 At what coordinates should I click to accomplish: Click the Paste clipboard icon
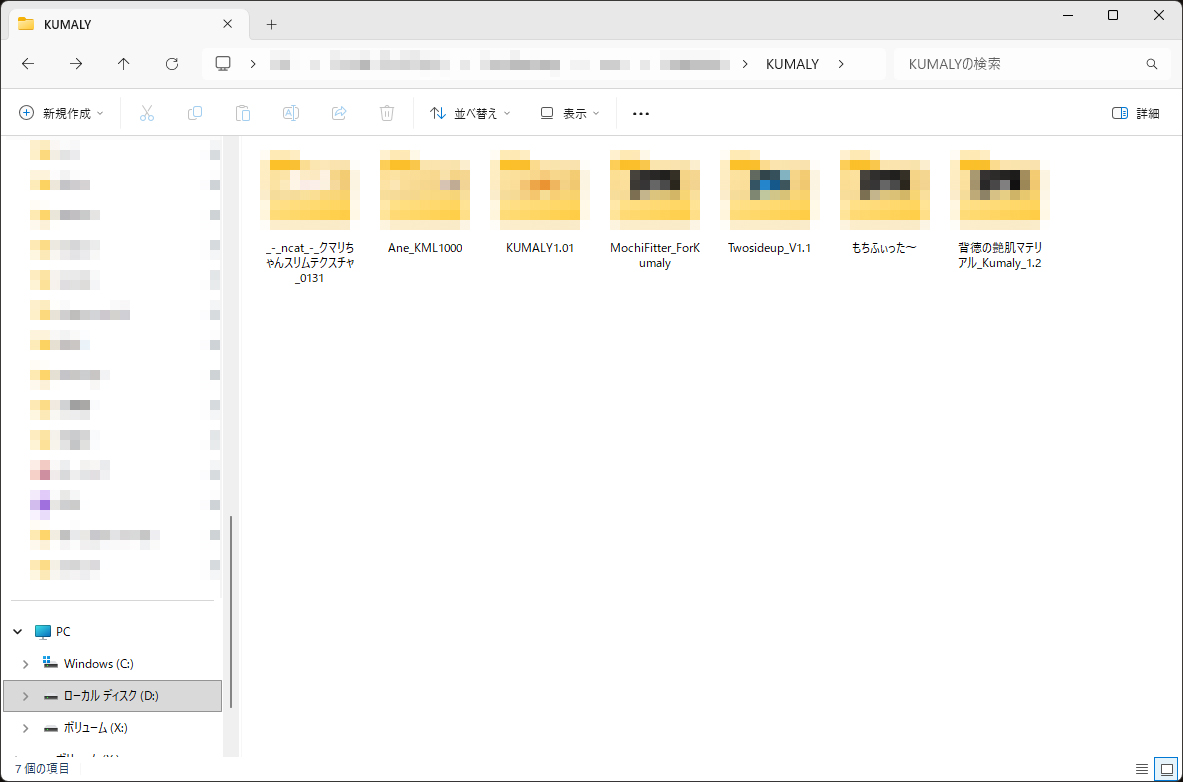(x=243, y=113)
